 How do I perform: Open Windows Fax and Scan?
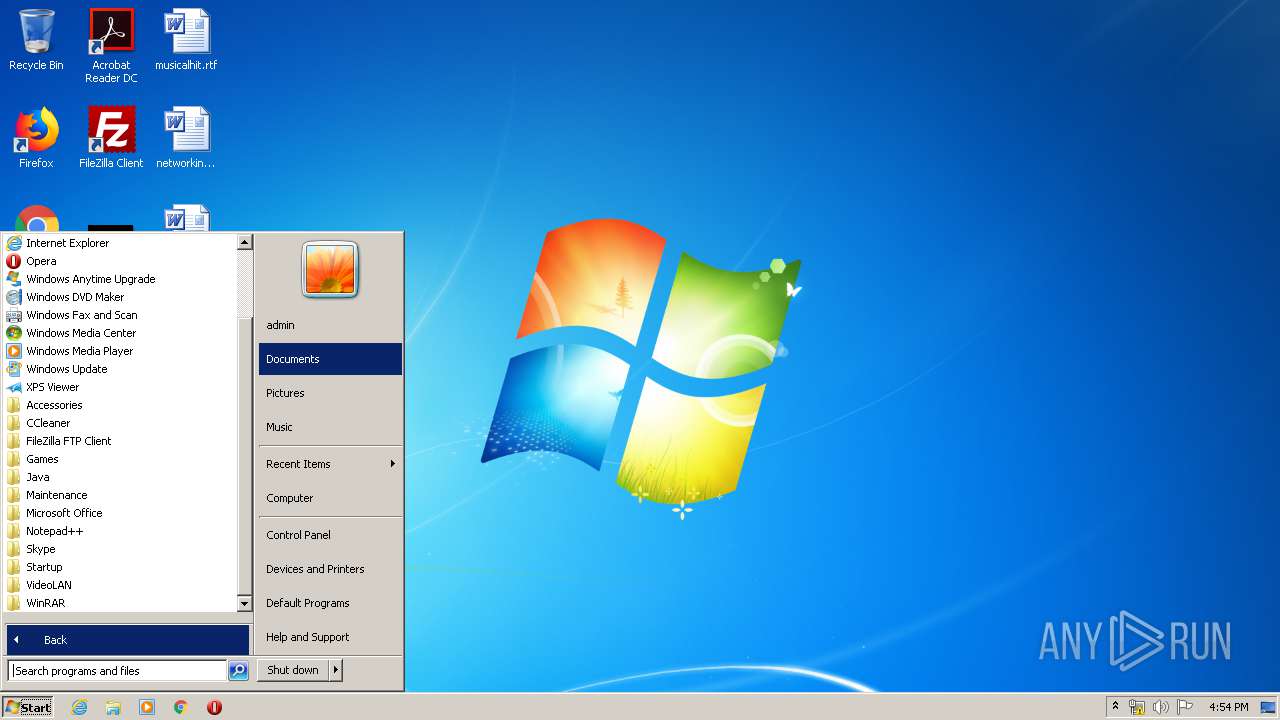tap(120, 315)
